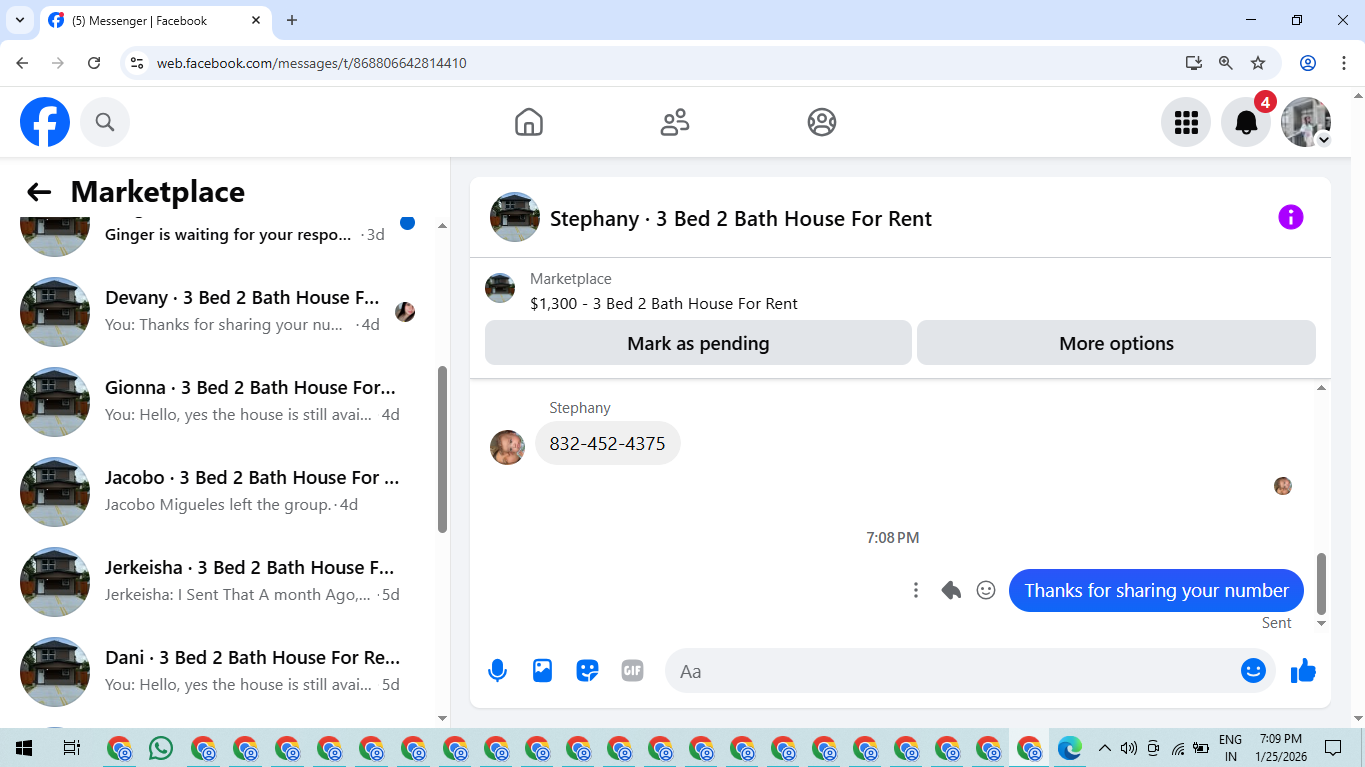Click Stephany's avatar beside the phone number
Viewport: 1365px width, 767px height.
pos(507,447)
